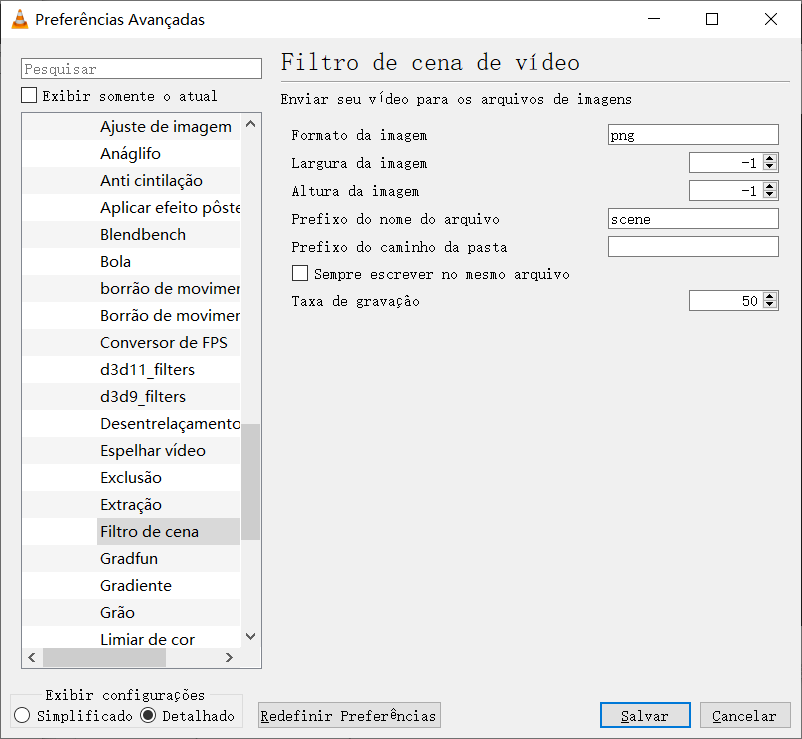
Task: Click Redefinir Preferências button
Action: coord(349,716)
